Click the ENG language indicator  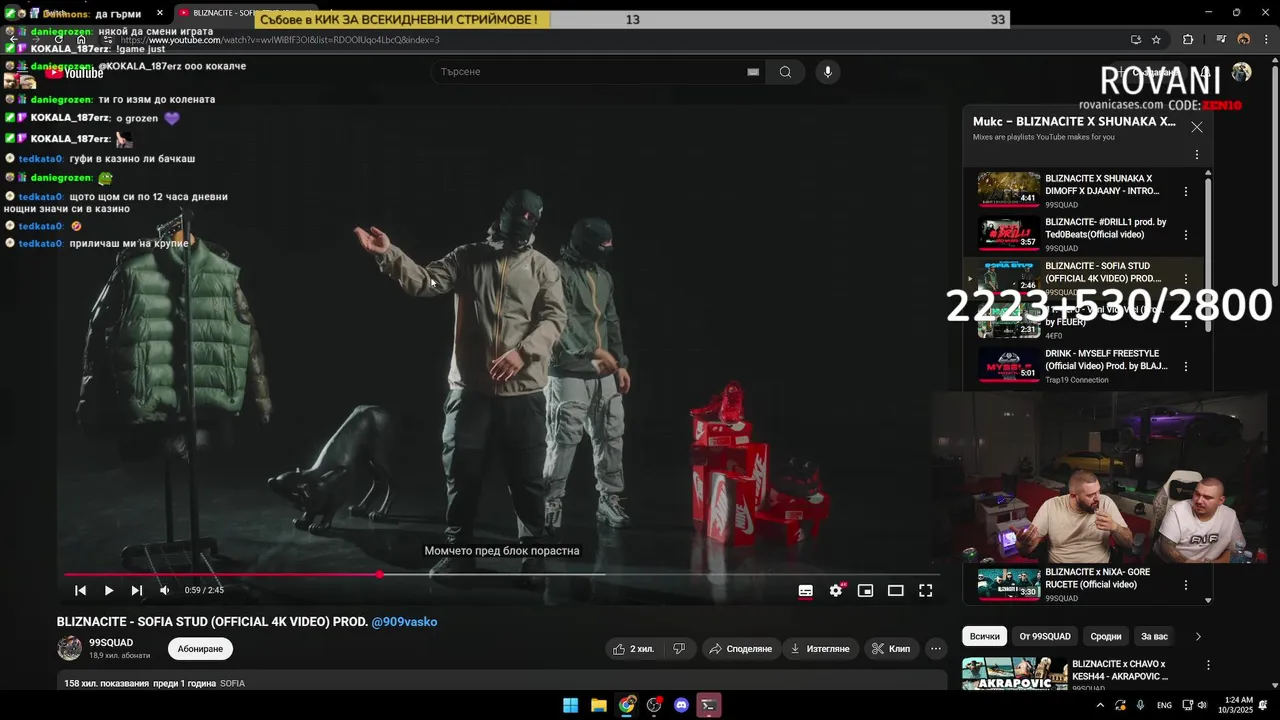click(1164, 705)
